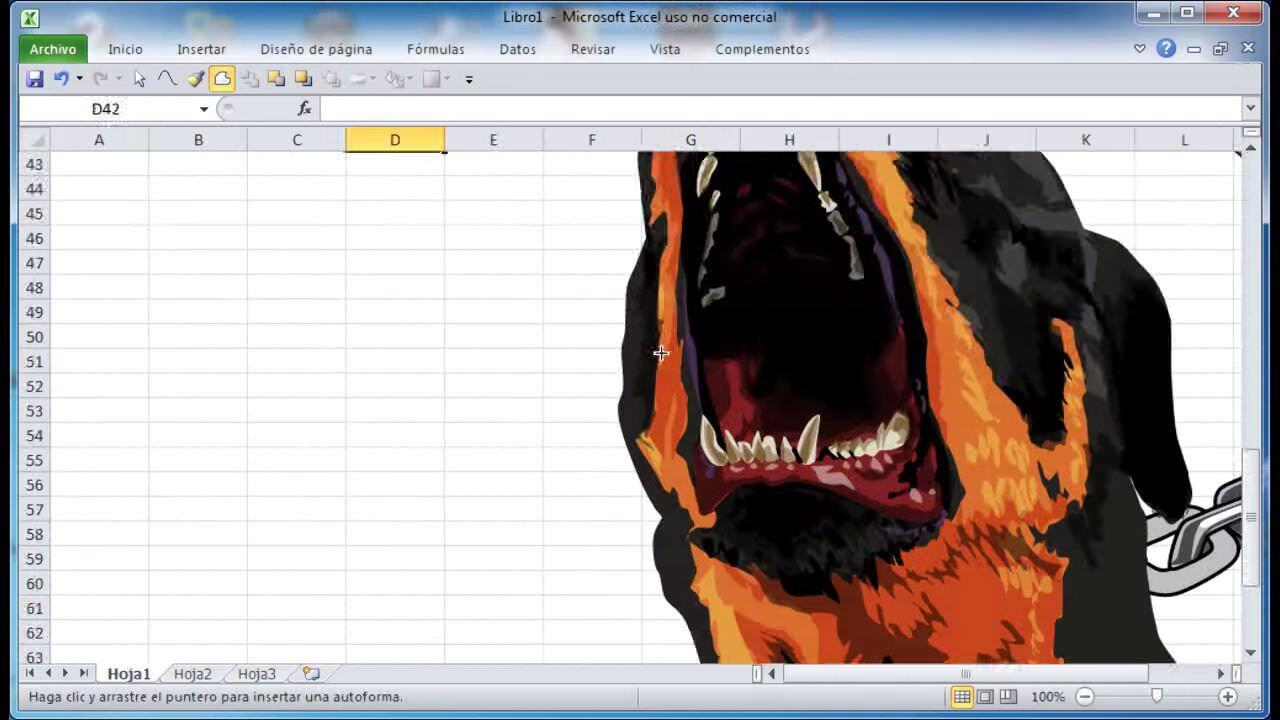This screenshot has width=1280, height=720.
Task: Customize Quick Access Toolbar dropdown
Action: (x=469, y=79)
